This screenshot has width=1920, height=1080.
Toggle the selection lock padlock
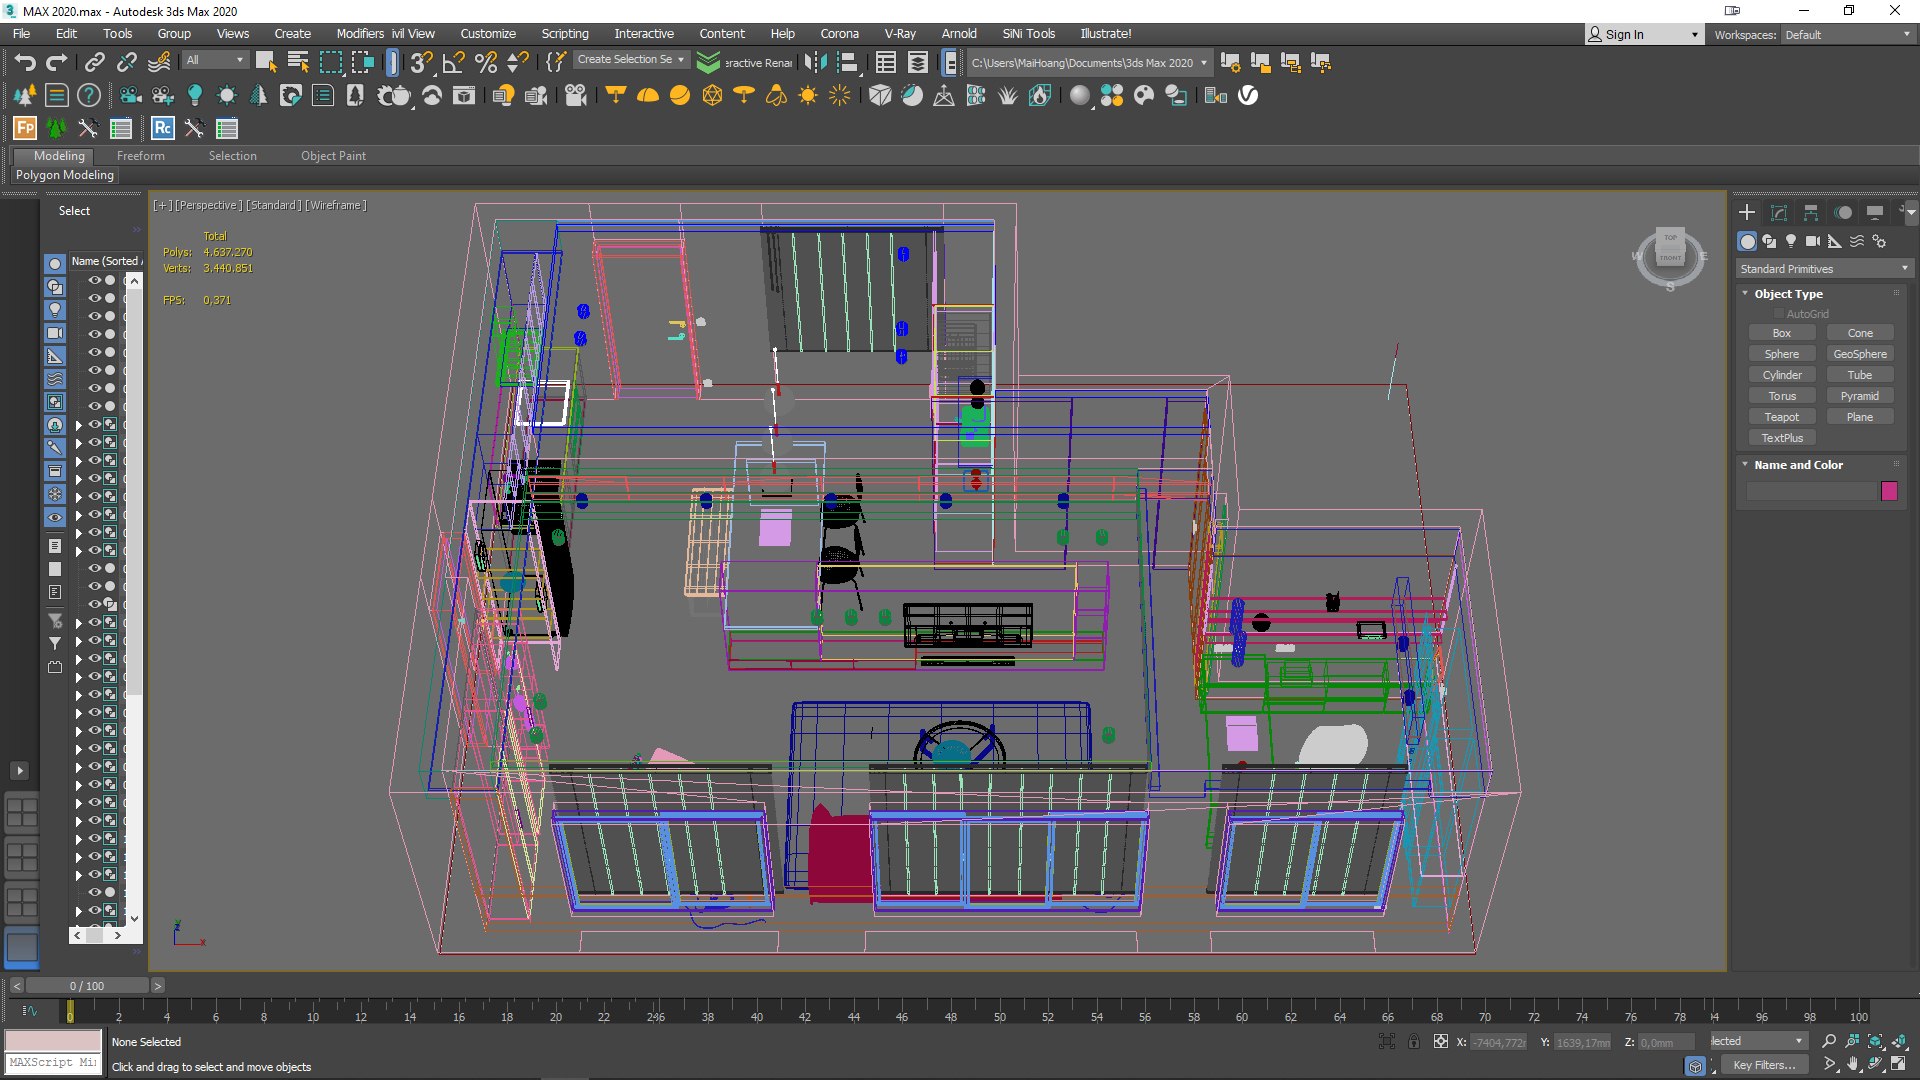click(x=1414, y=1041)
